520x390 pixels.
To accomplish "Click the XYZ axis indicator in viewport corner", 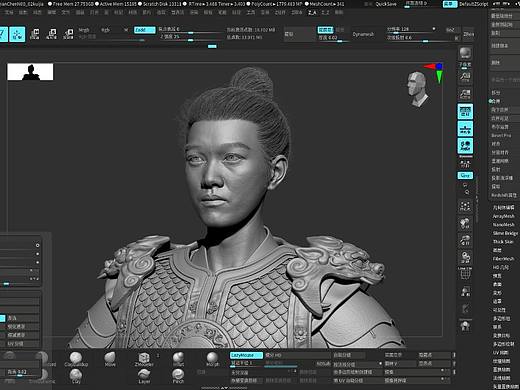I will point(435,73).
